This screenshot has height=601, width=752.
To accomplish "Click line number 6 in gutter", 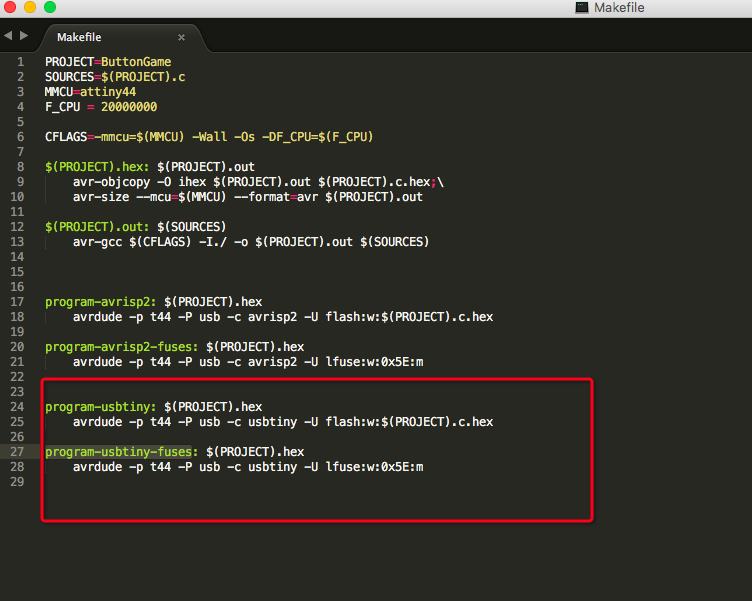I will [x=20, y=137].
